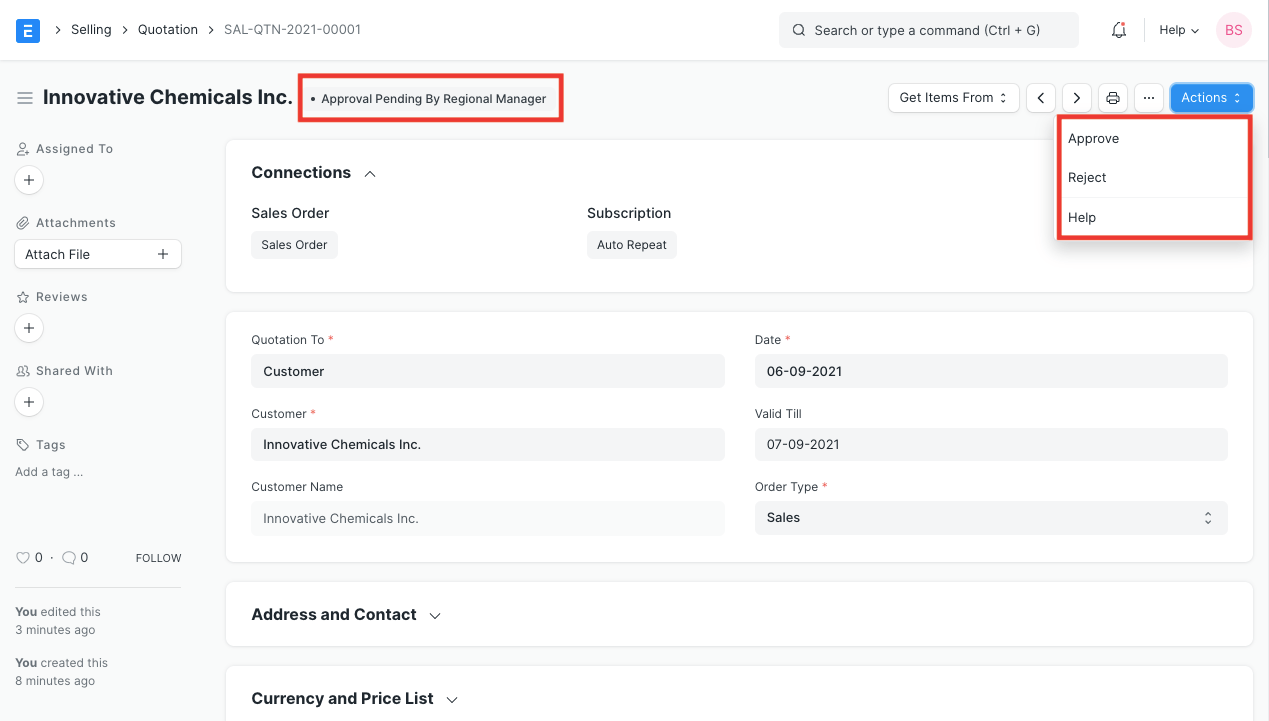Add an assignment under Assigned To
Image resolution: width=1269 pixels, height=721 pixels.
click(x=28, y=180)
